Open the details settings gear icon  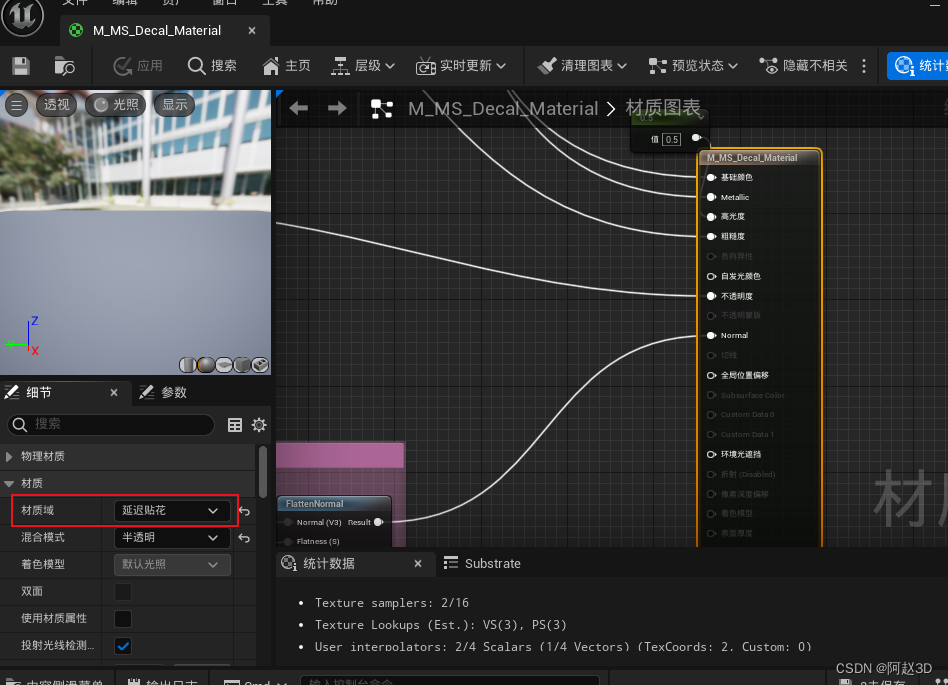(259, 425)
